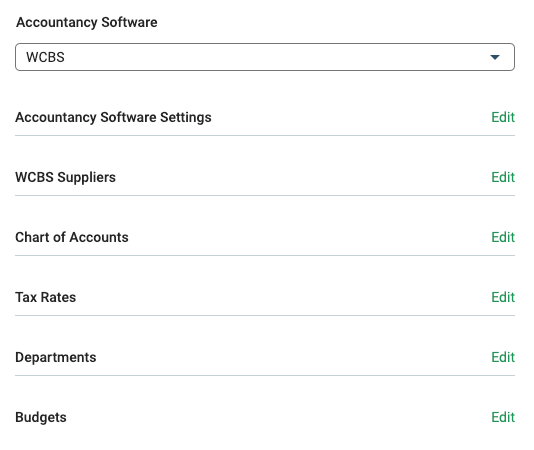Click divider line under Departments
This screenshot has width=534, height=450.
(265, 375)
